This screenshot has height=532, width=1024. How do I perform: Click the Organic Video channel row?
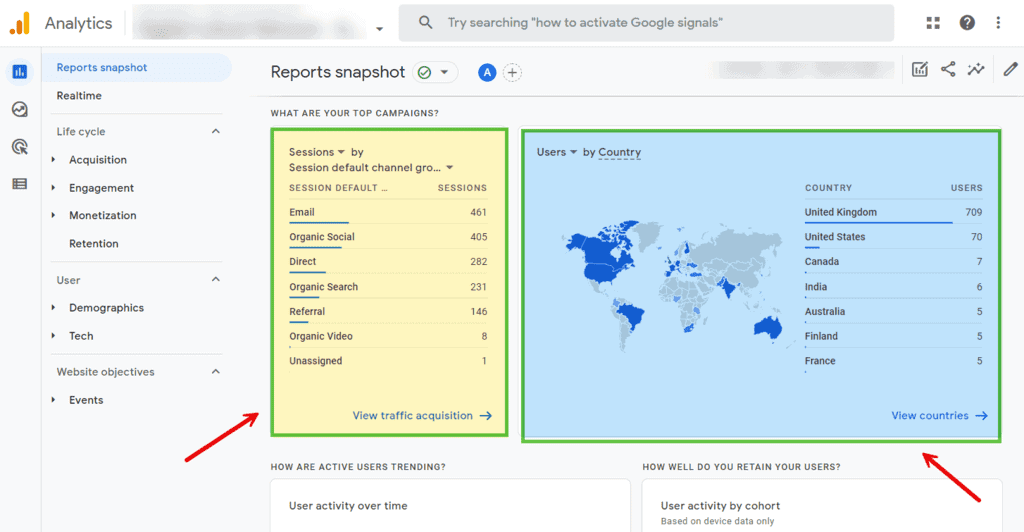[388, 336]
